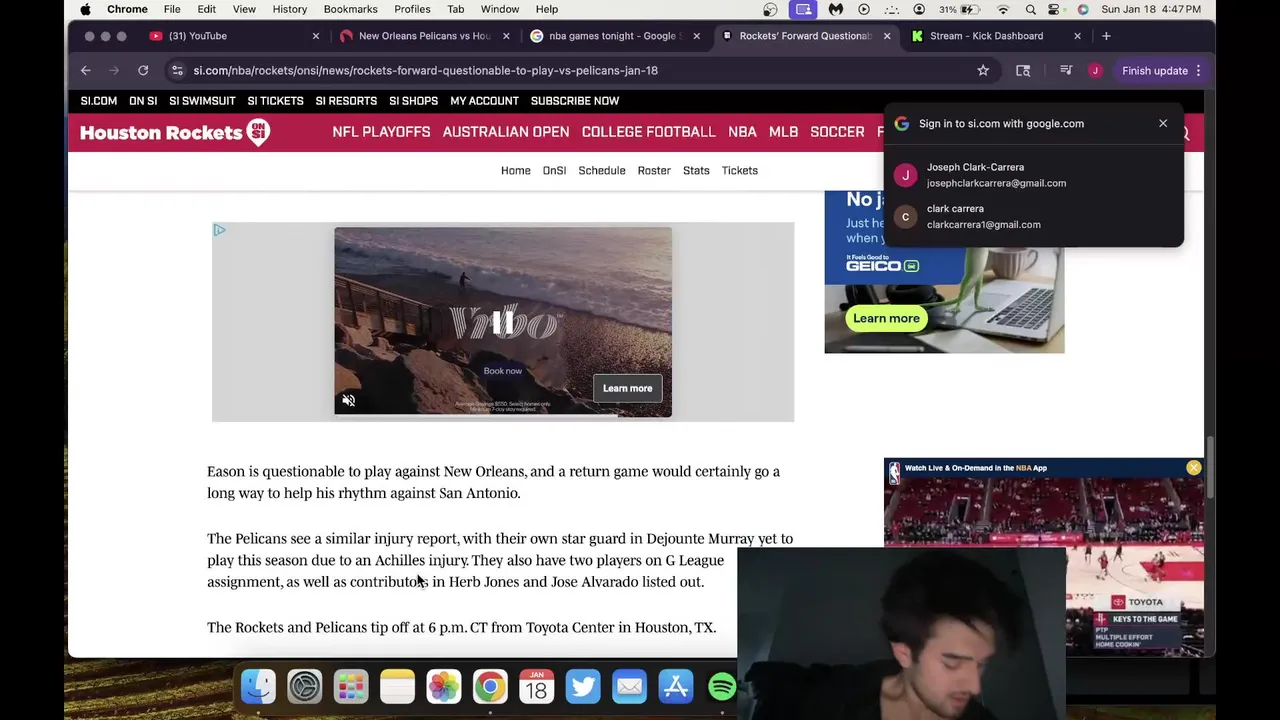This screenshot has height=720, width=1280.
Task: Go back using the browser back arrow
Action: pyautogui.click(x=86, y=70)
